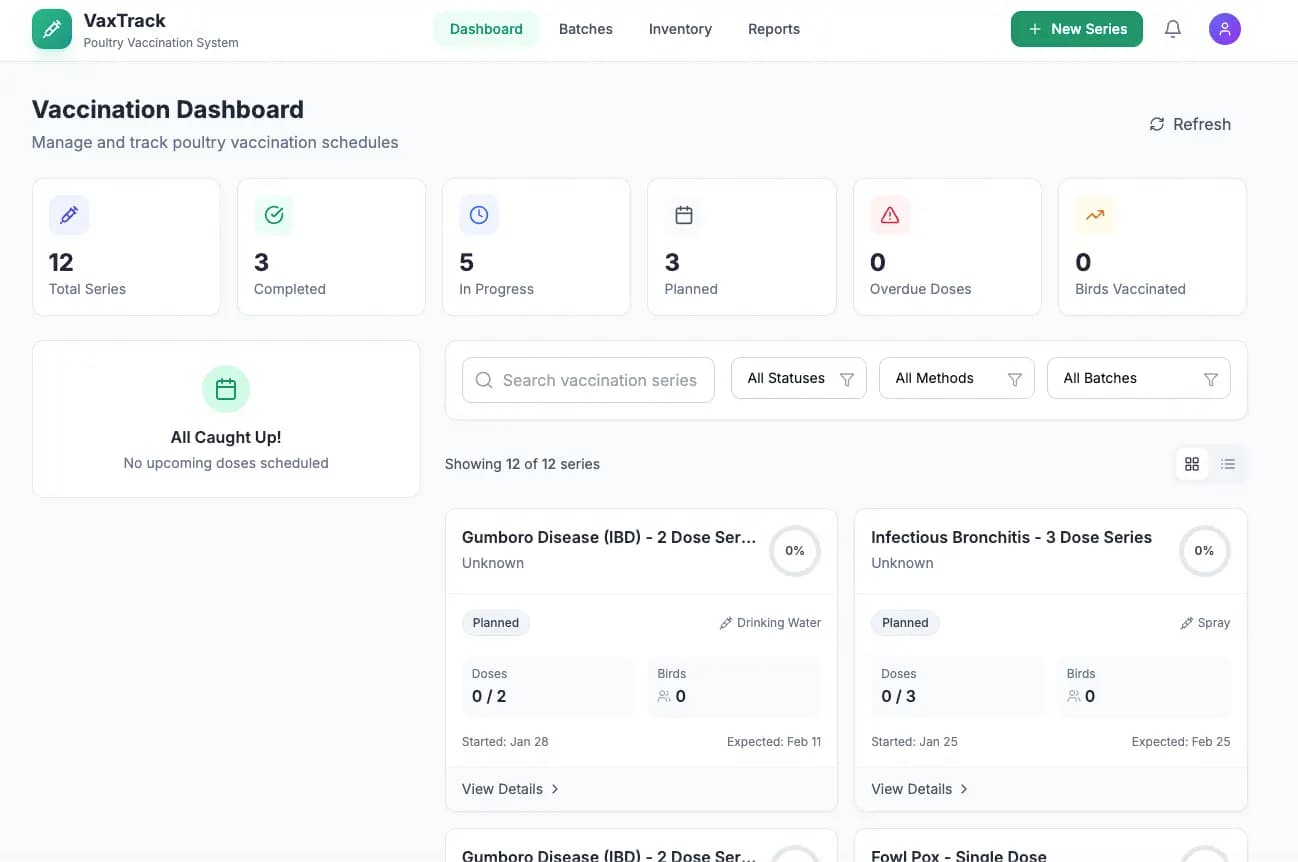Click the In Progress clock icon
The height and width of the screenshot is (862, 1298).
(479, 215)
